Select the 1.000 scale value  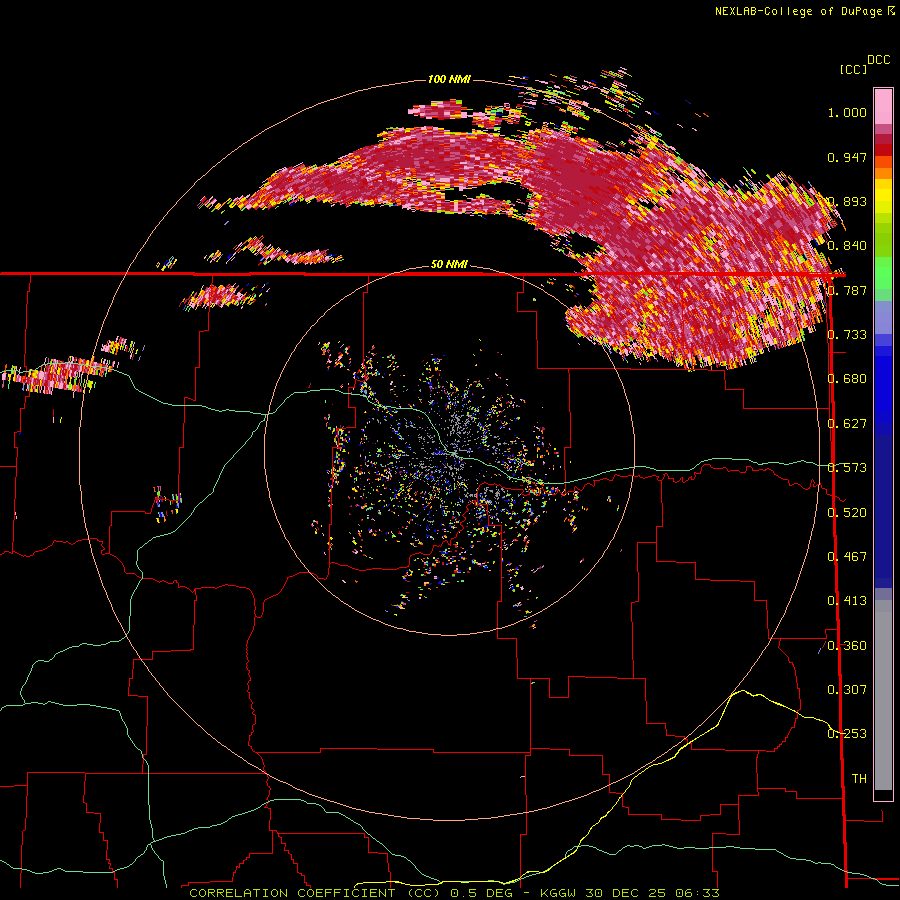pyautogui.click(x=847, y=112)
